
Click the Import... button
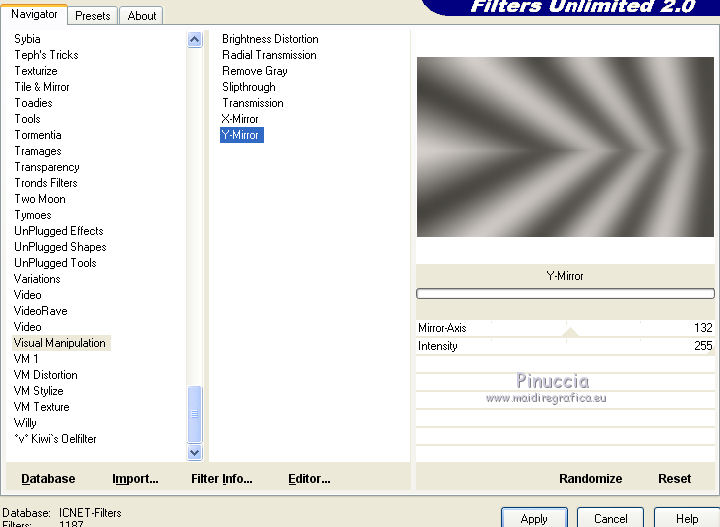[135, 479]
